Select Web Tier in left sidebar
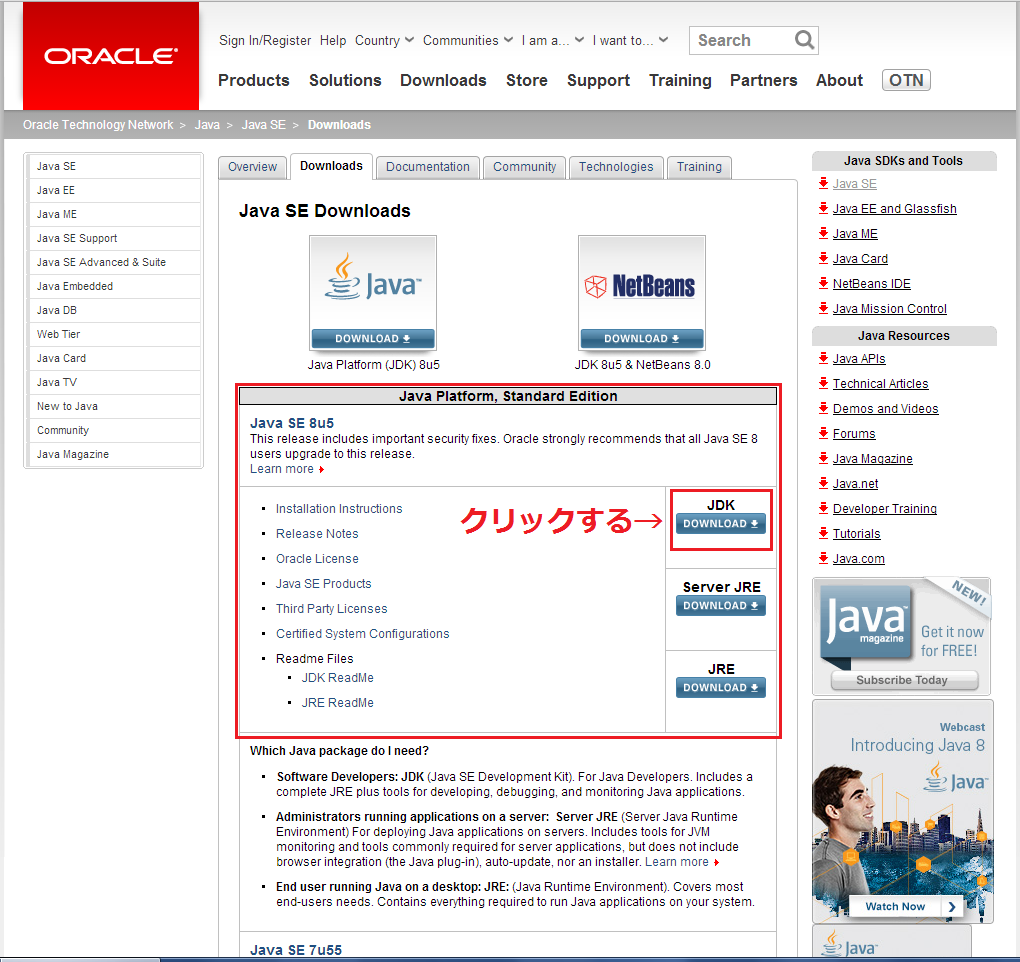The image size is (1020, 962). point(114,334)
